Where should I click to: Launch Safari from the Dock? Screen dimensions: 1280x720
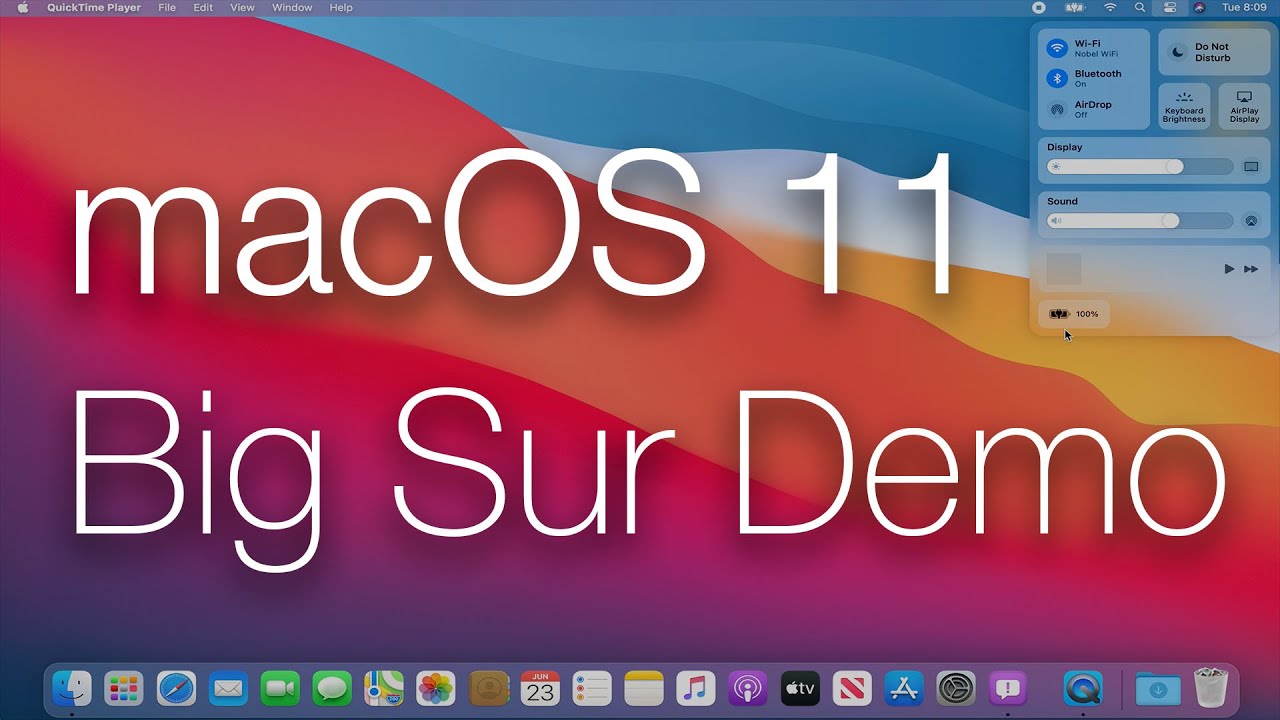pos(176,688)
